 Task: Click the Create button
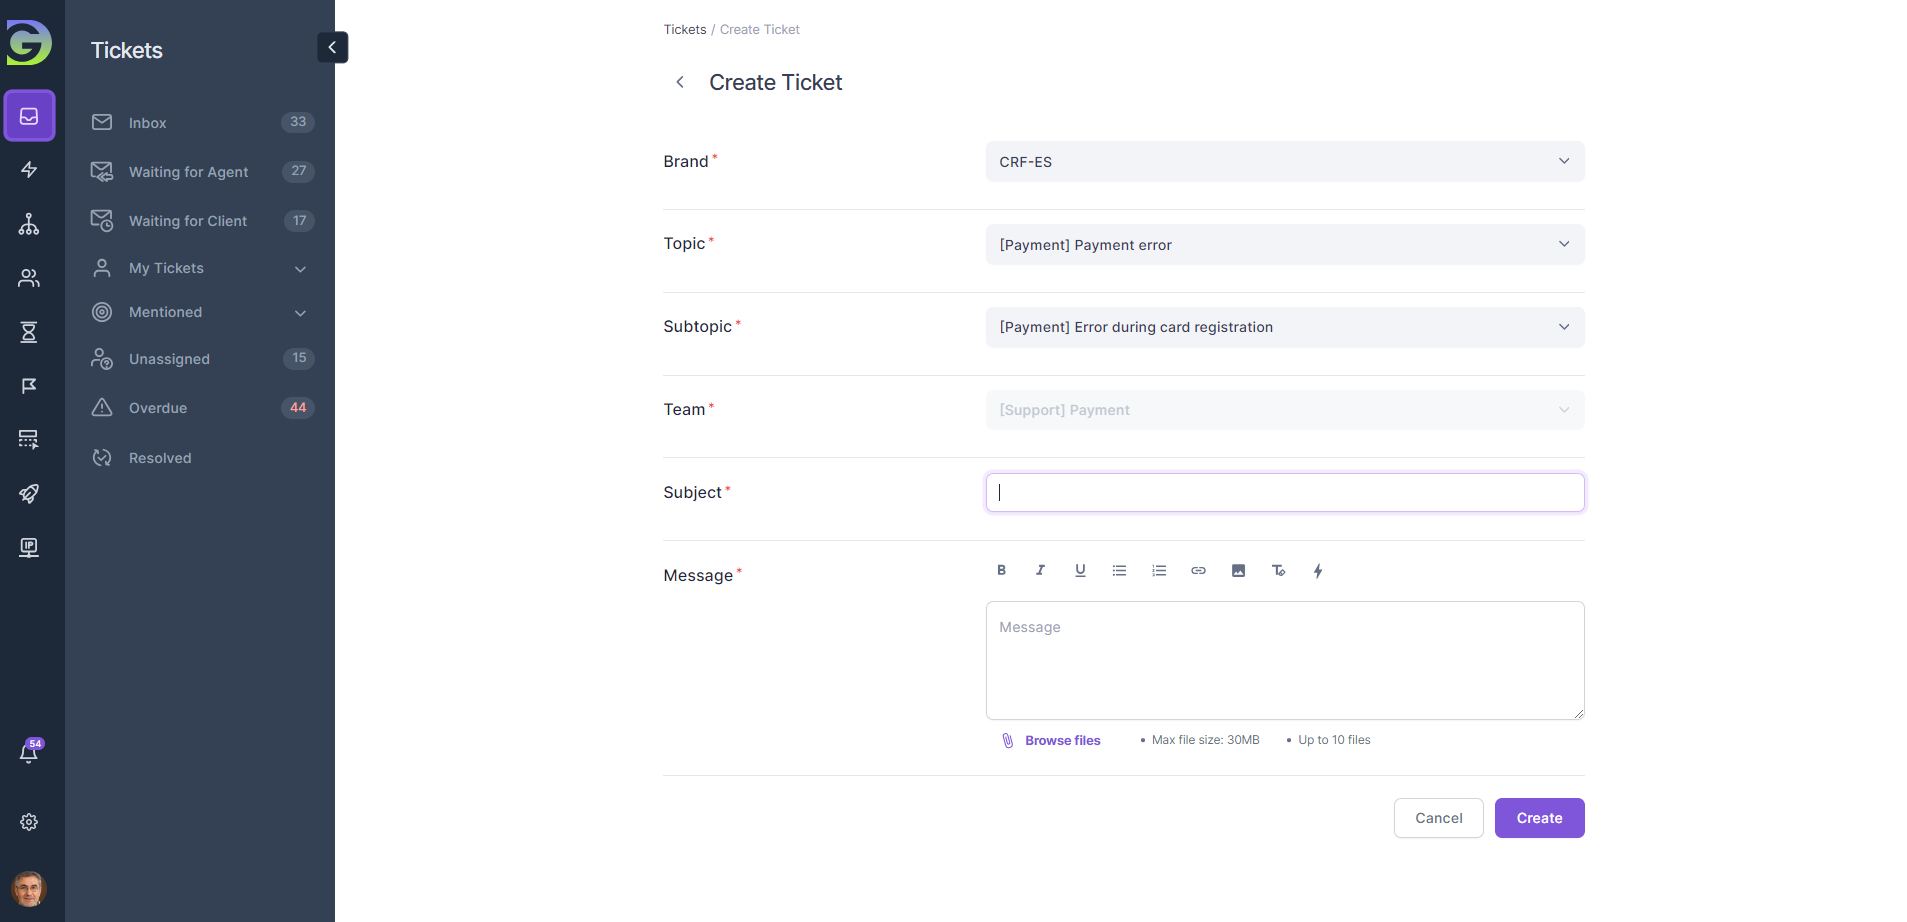(x=1539, y=818)
